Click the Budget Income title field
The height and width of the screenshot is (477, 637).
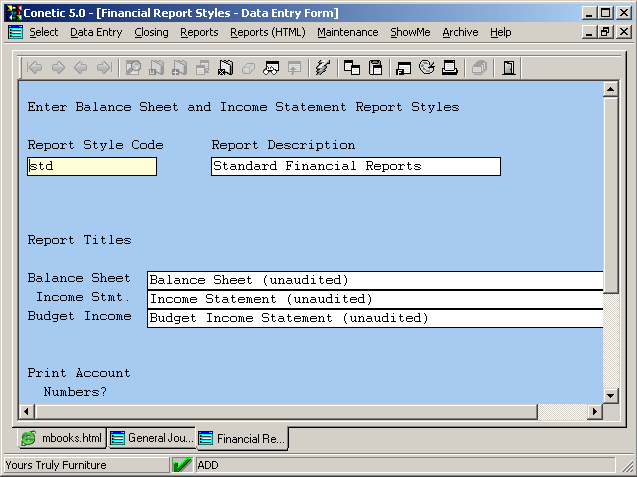[375, 318]
